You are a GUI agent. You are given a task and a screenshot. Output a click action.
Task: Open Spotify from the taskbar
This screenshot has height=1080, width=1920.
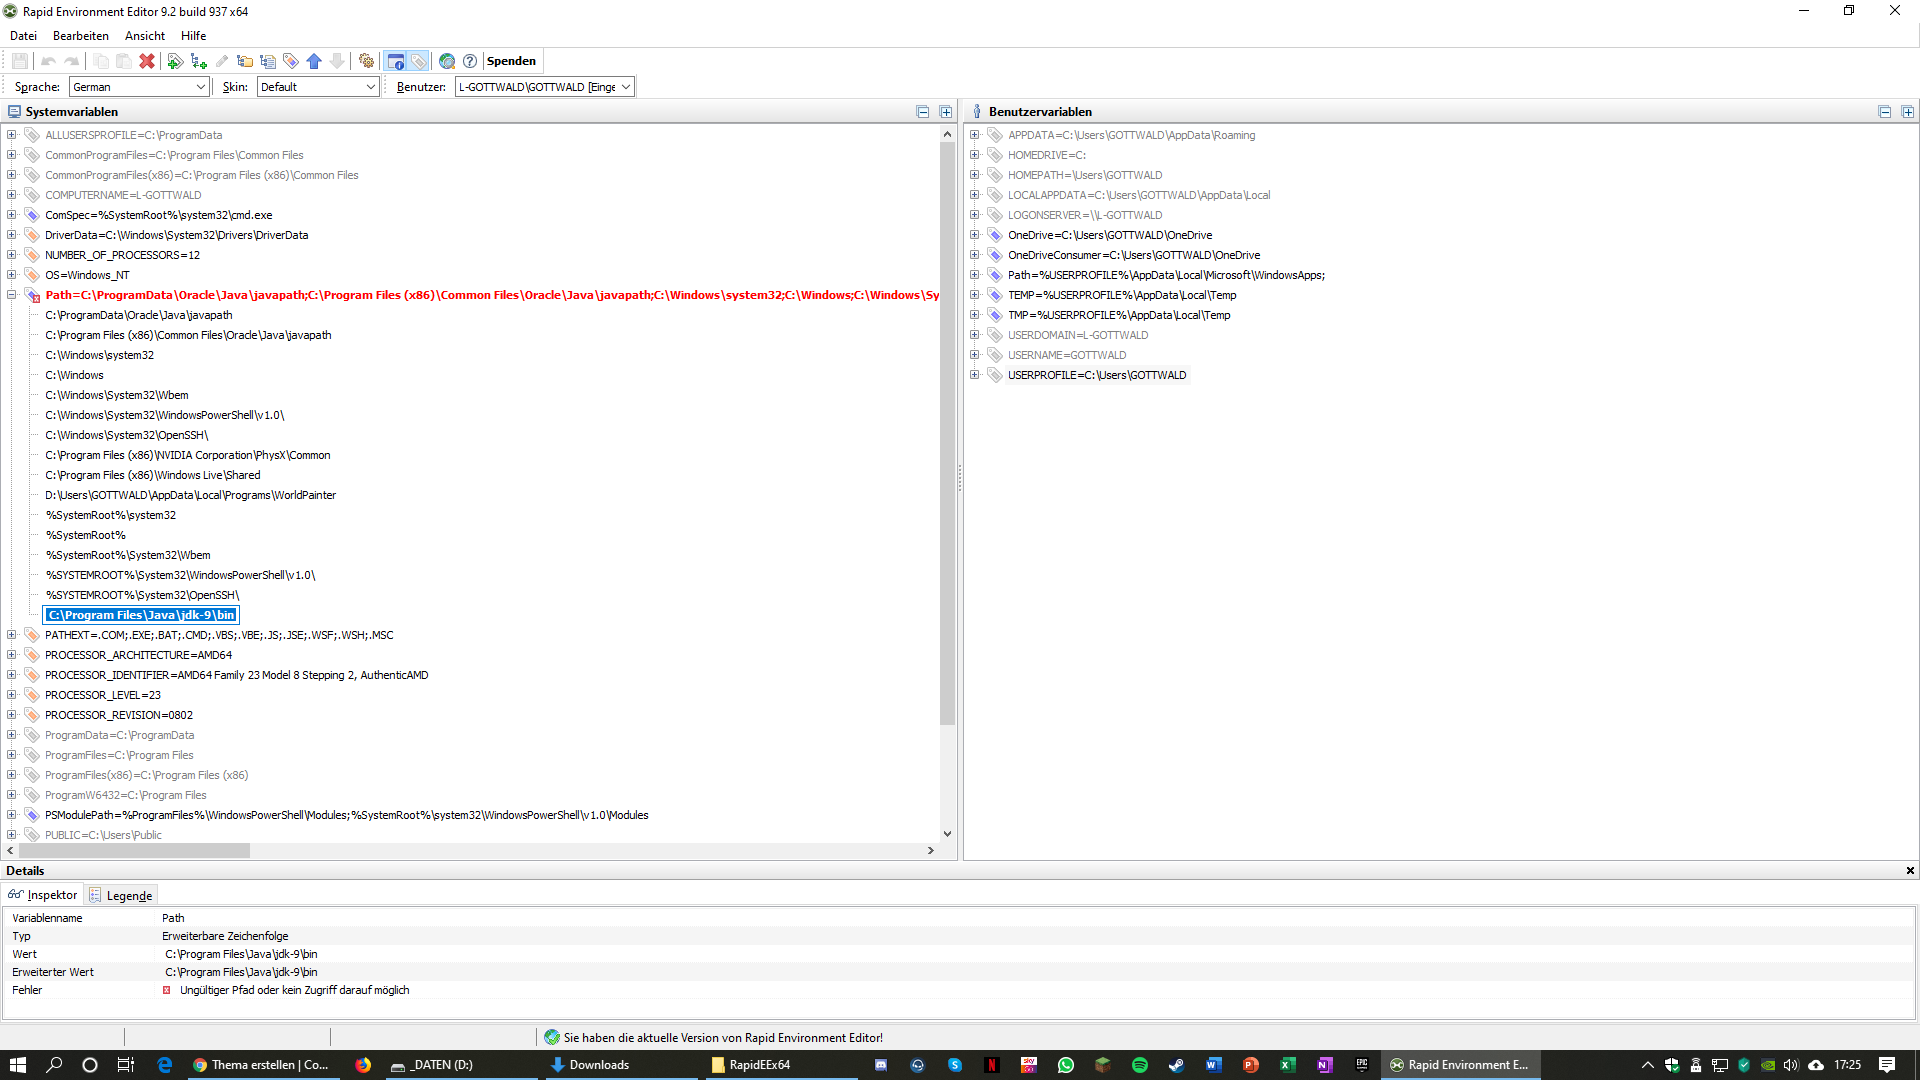1139,1065
